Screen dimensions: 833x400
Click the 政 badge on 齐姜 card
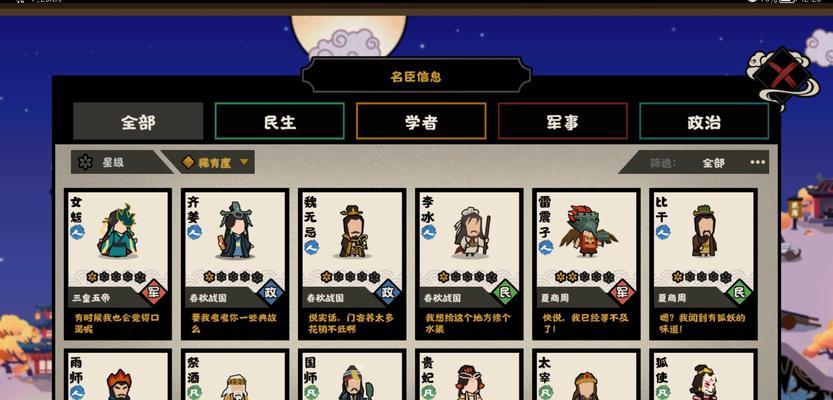pos(271,292)
